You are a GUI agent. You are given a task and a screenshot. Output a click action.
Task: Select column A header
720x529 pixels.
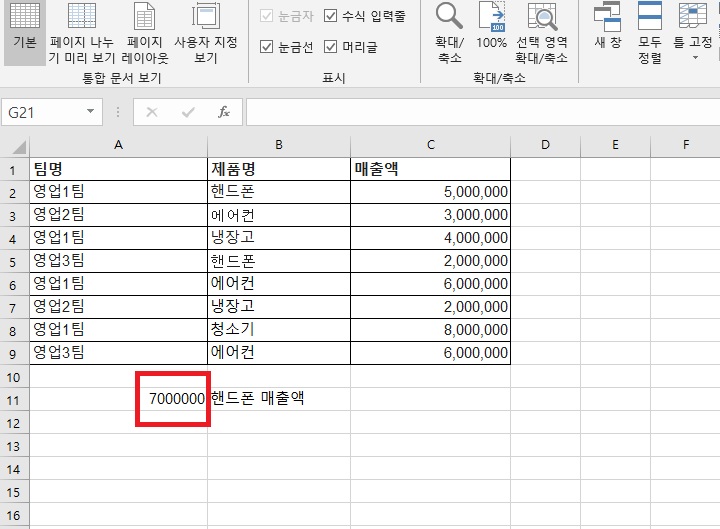click(x=118, y=145)
